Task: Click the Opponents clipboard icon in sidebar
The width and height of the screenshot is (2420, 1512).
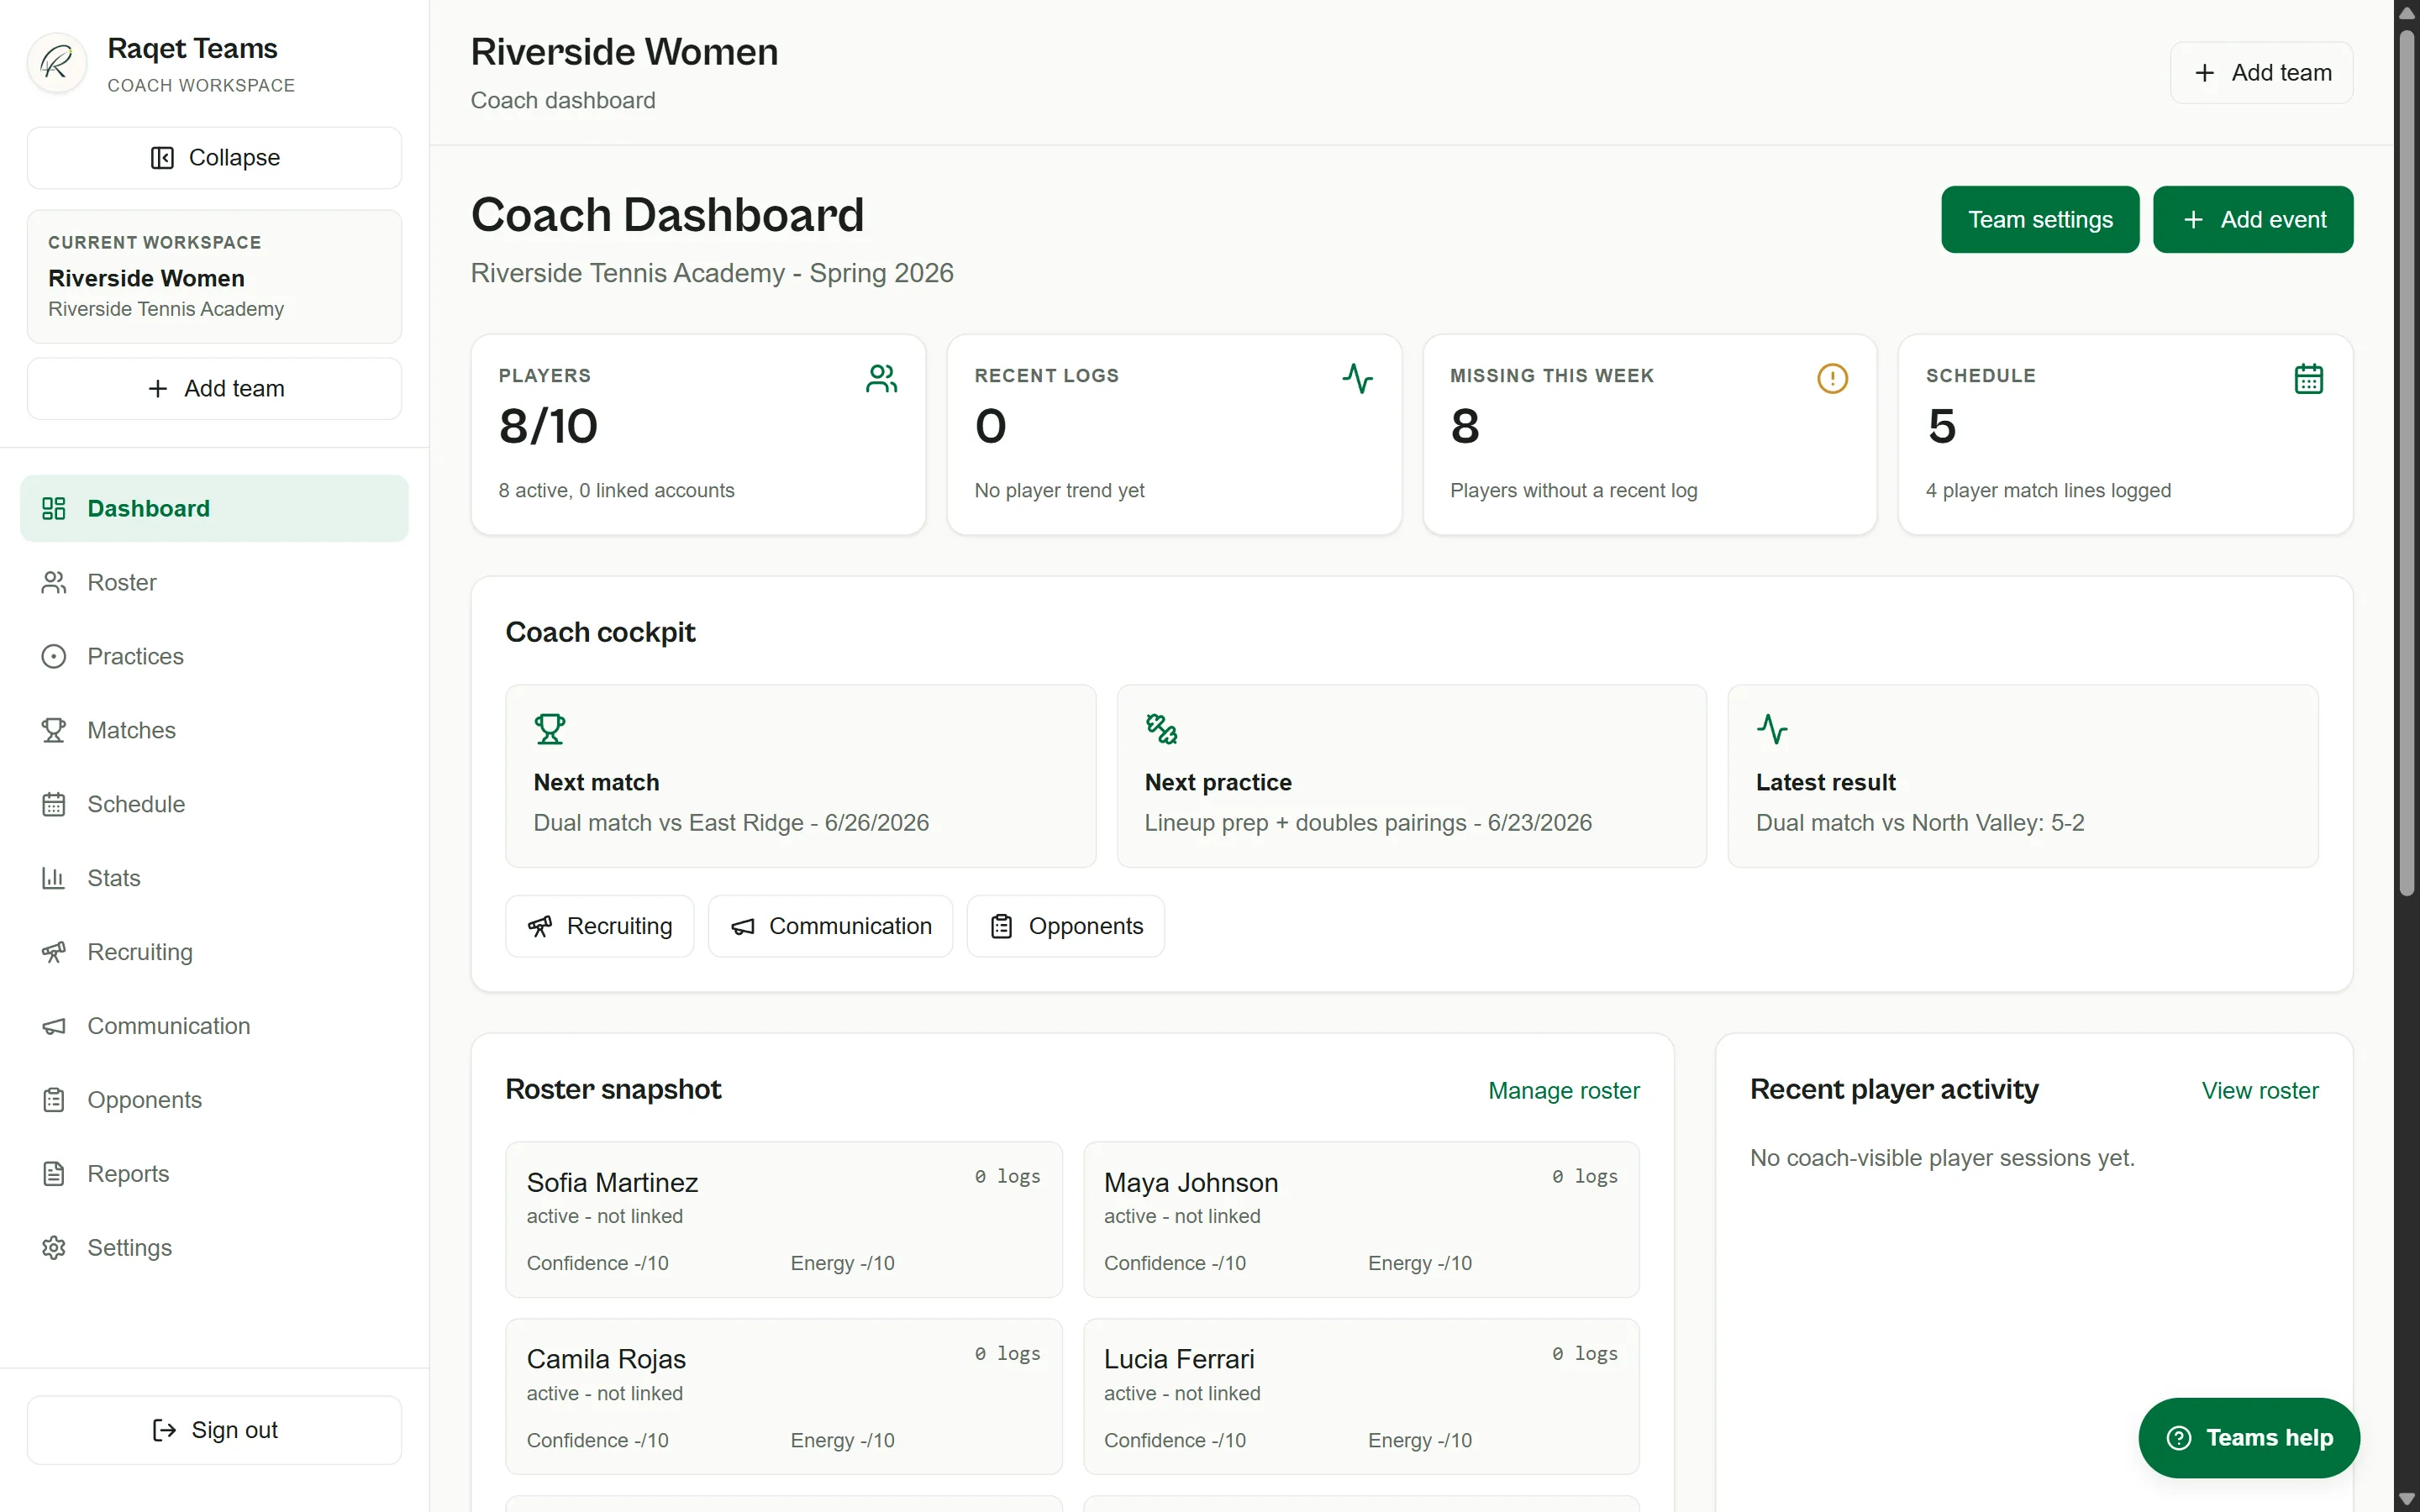Action: (x=54, y=1100)
